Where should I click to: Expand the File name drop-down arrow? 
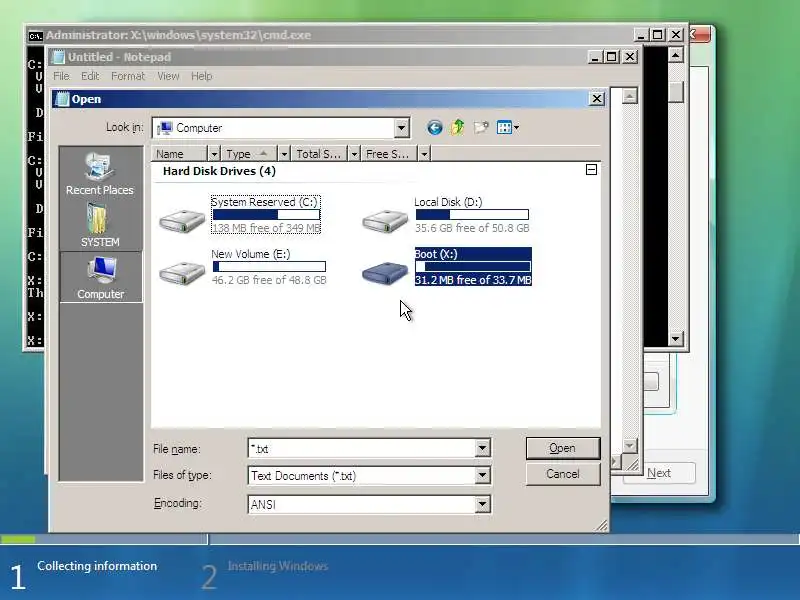click(482, 448)
